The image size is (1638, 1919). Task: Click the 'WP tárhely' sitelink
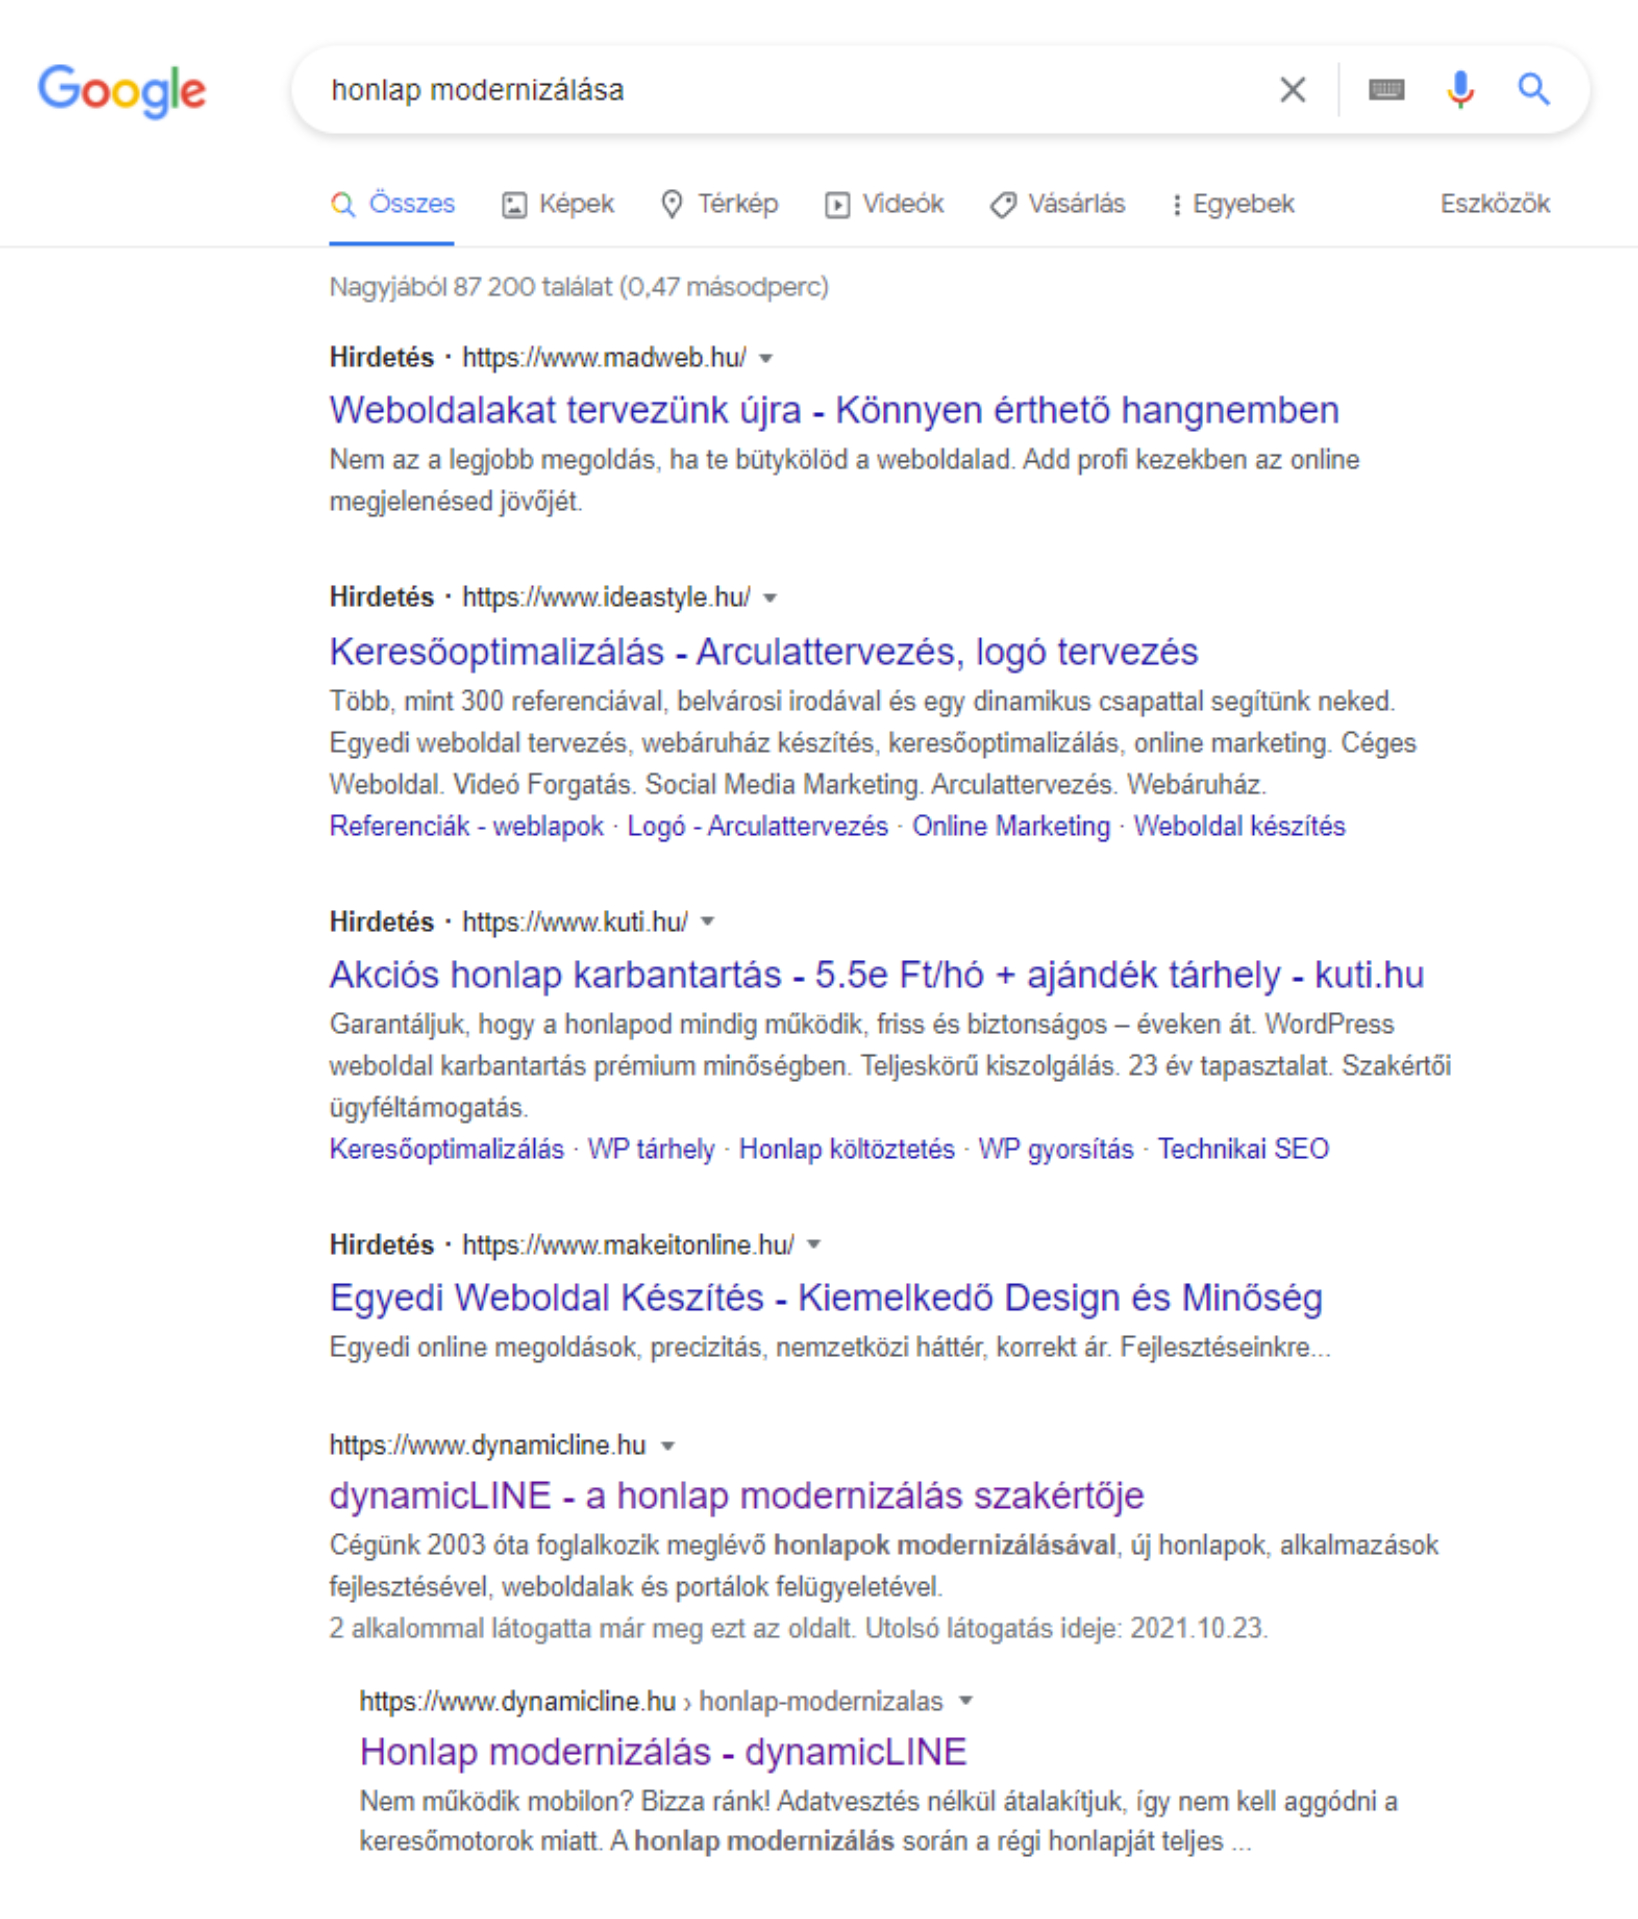coord(651,1150)
